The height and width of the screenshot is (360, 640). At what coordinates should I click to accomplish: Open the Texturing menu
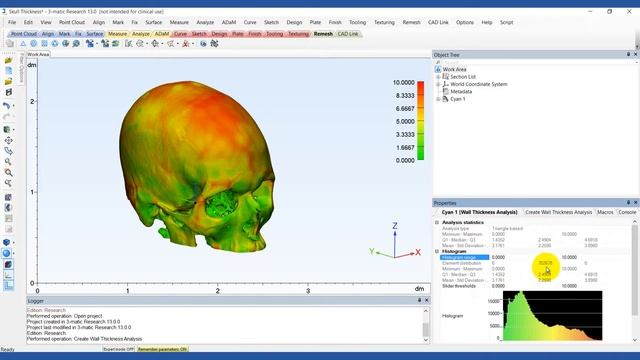point(384,22)
